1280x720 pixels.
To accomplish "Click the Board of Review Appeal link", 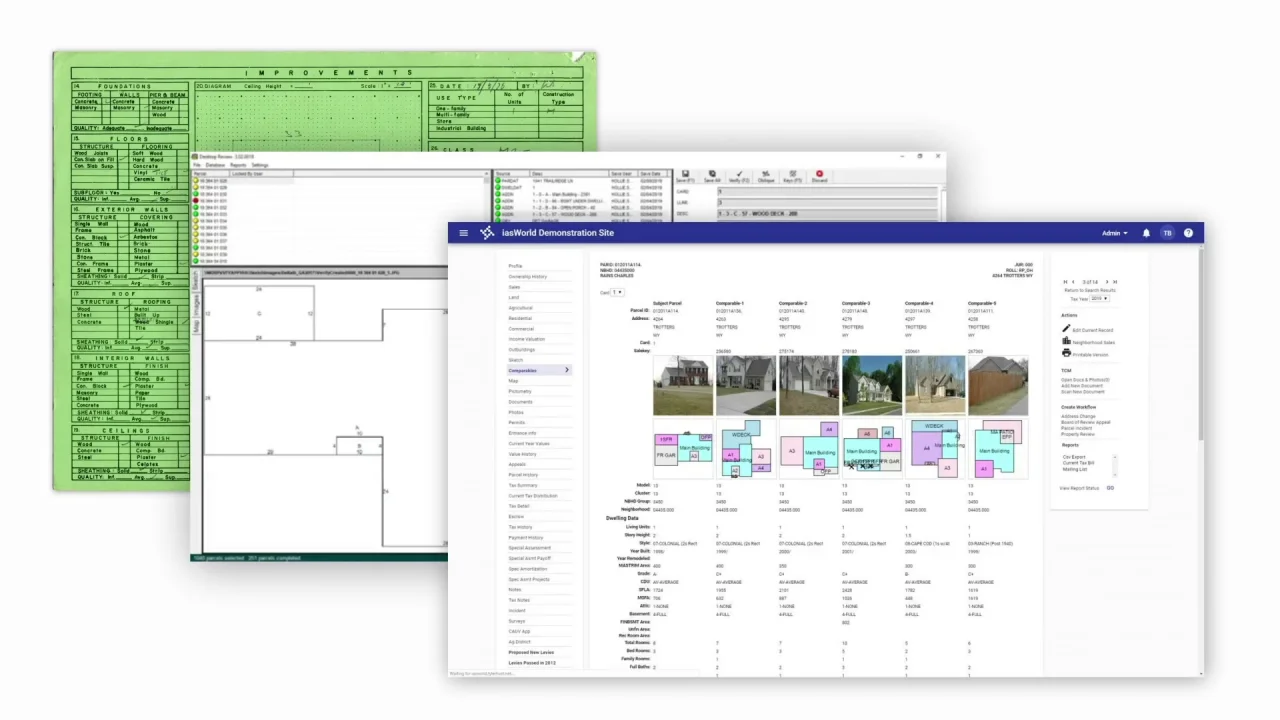I will [1085, 422].
